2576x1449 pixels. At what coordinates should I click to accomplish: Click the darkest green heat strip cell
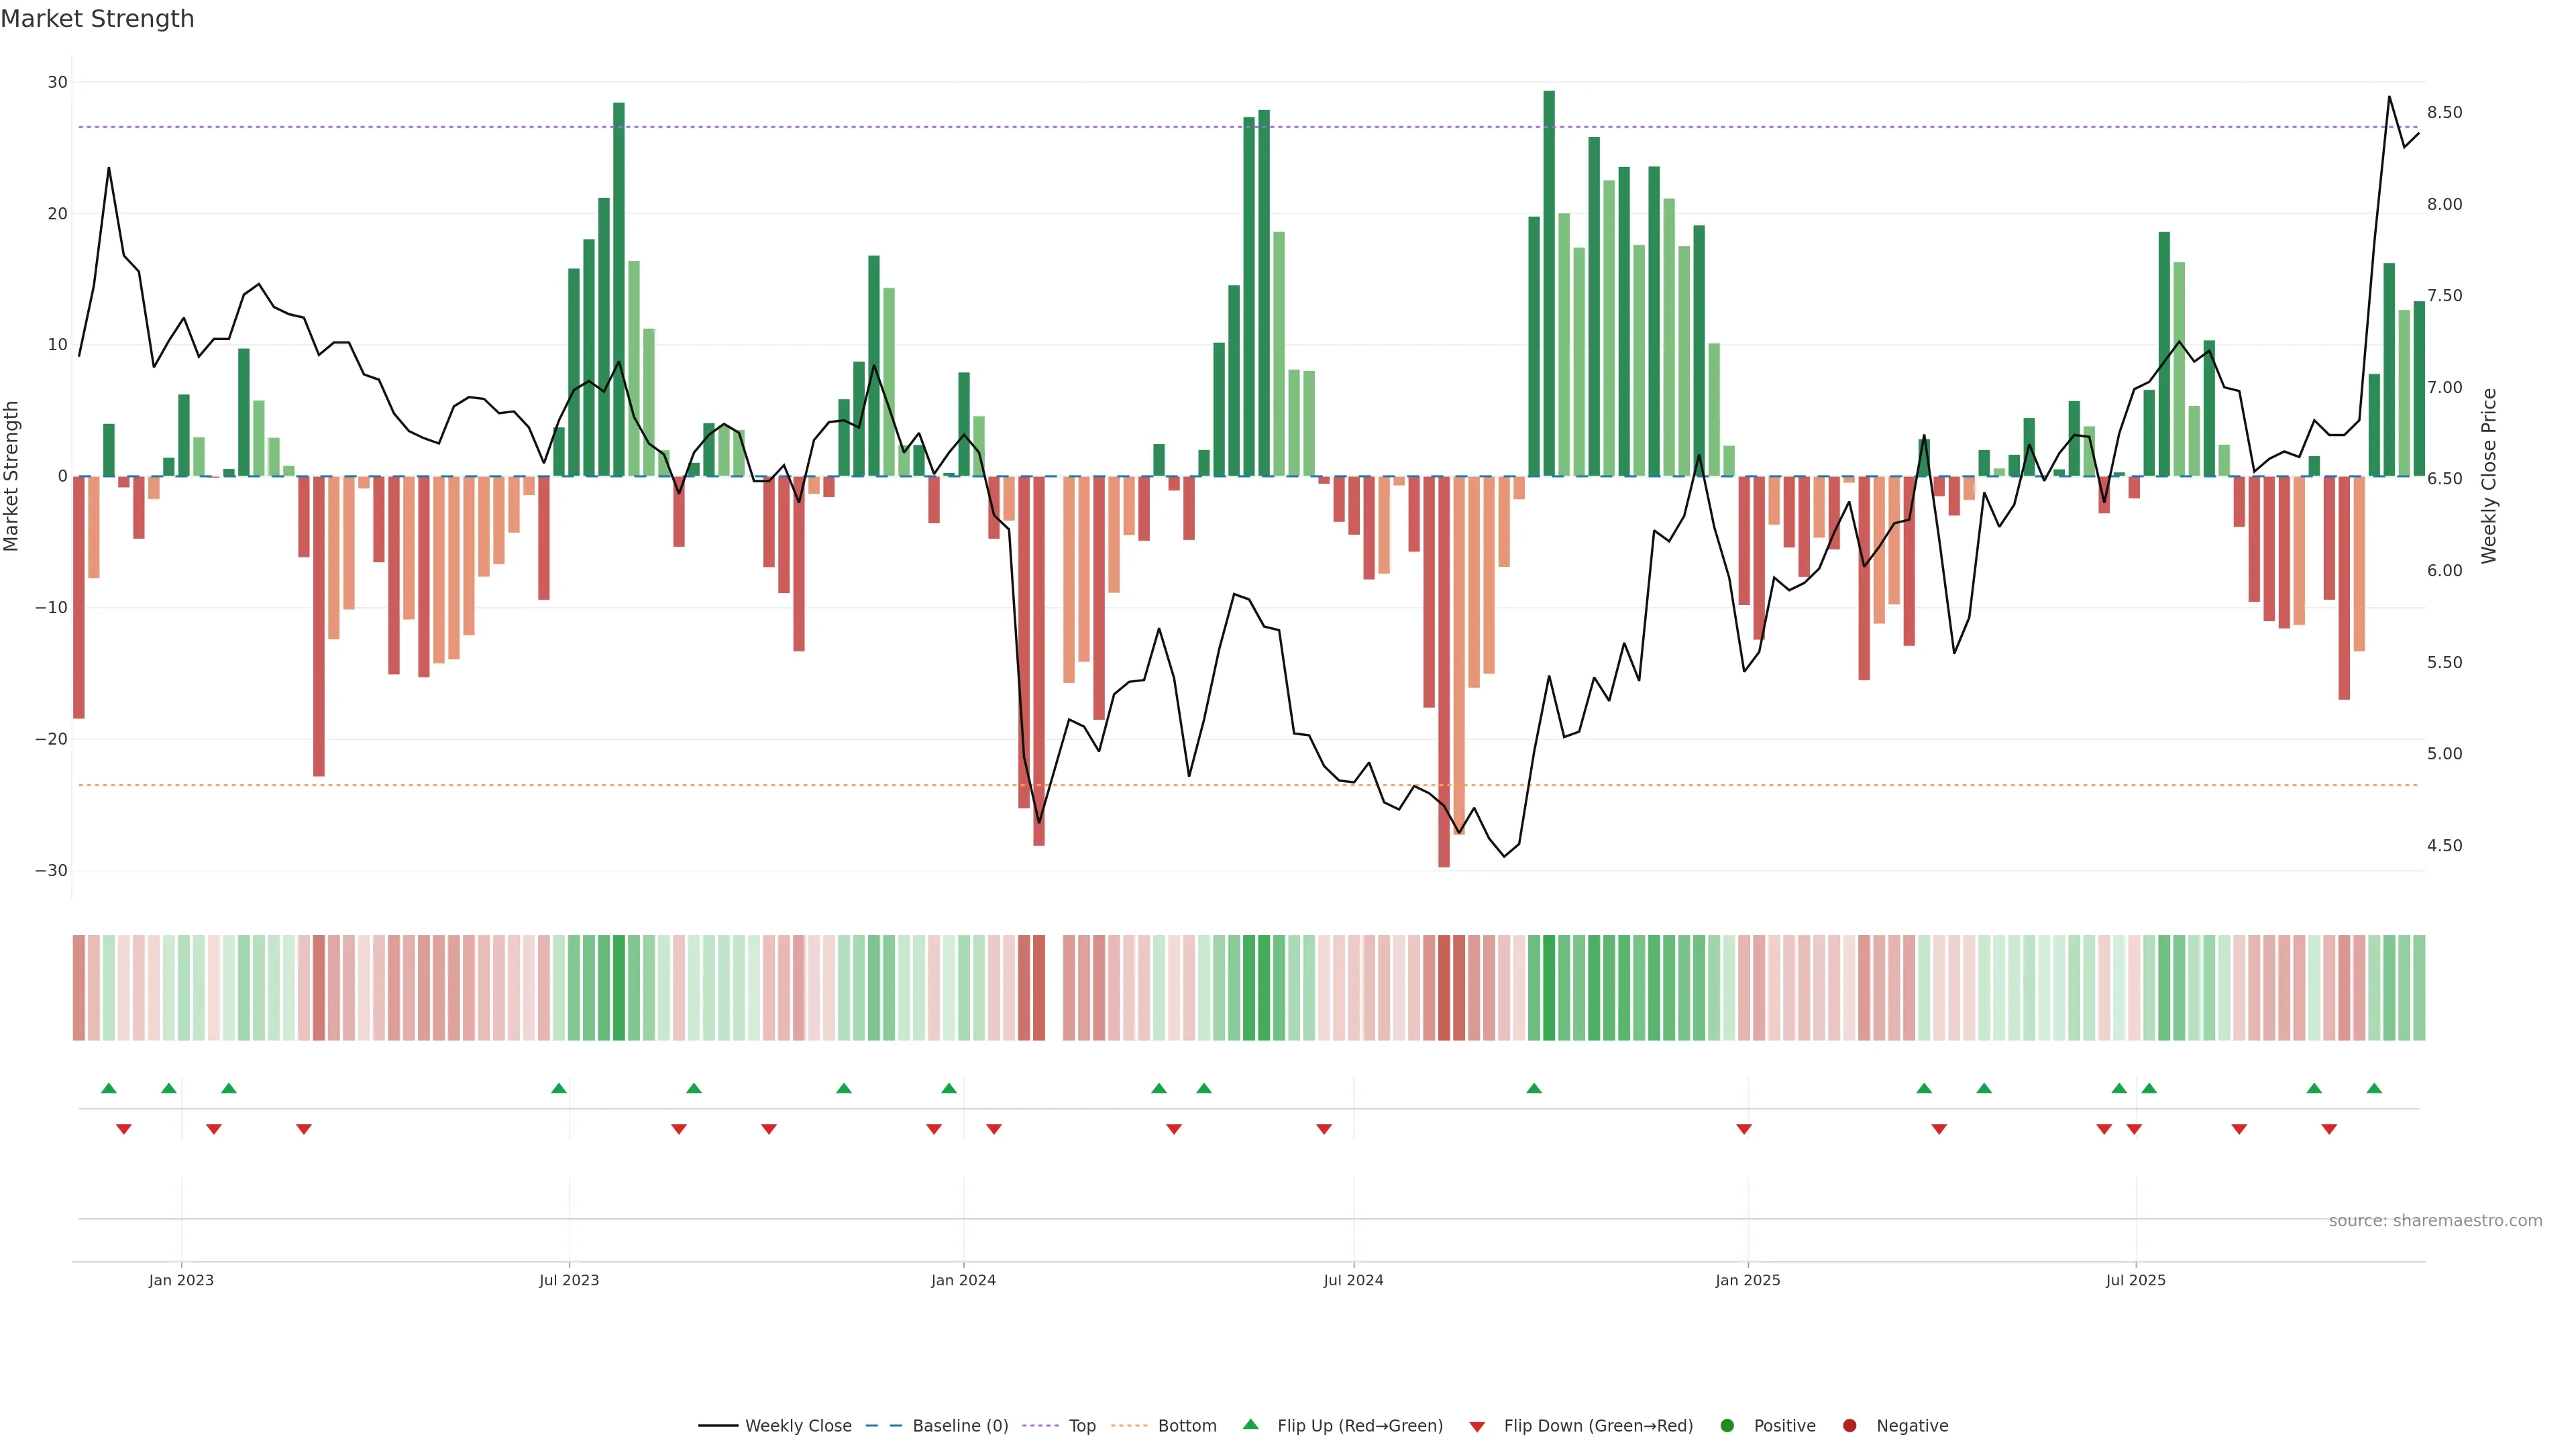(1549, 988)
